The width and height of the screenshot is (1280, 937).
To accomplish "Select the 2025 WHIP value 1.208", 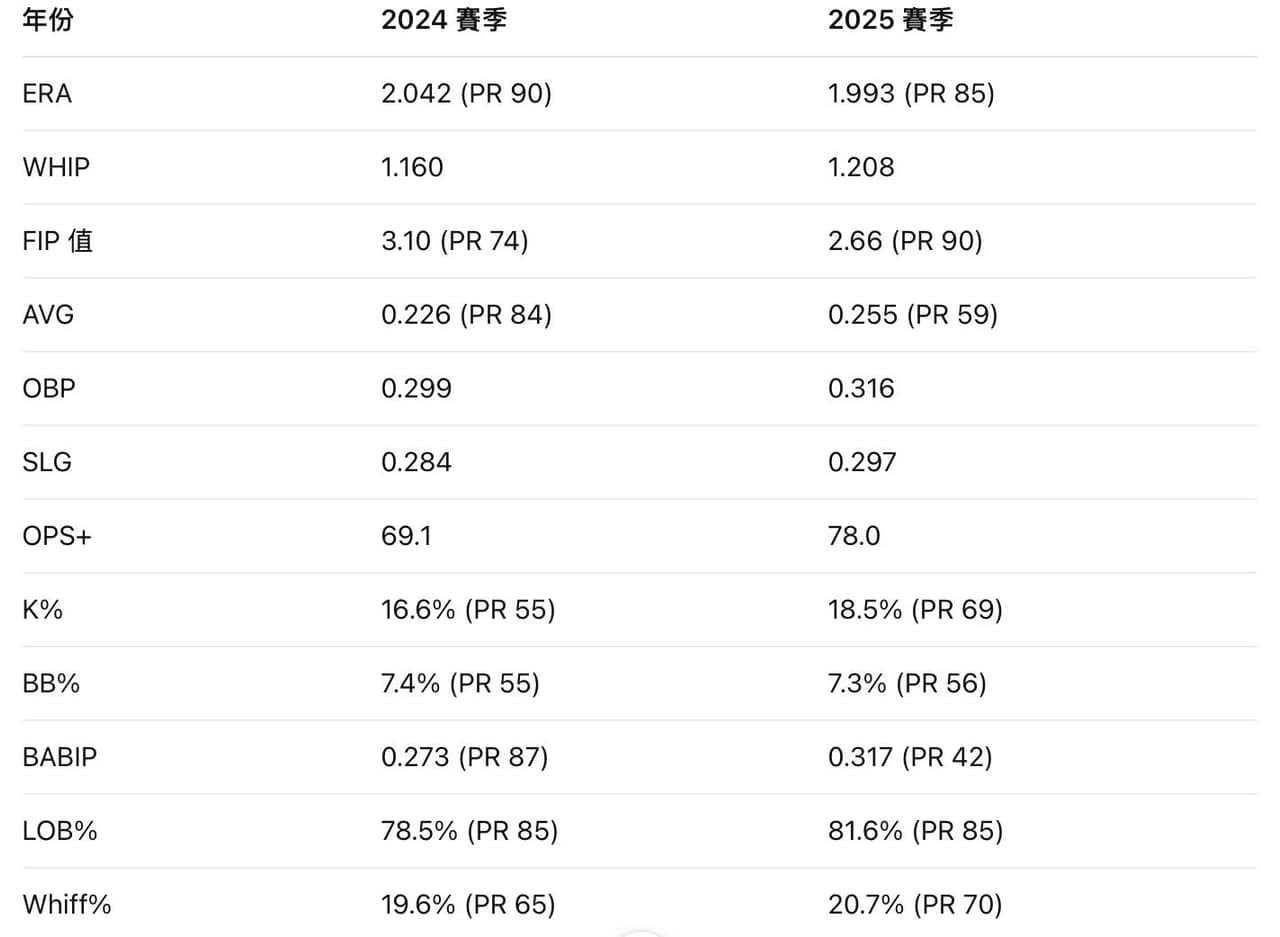I will point(861,167).
